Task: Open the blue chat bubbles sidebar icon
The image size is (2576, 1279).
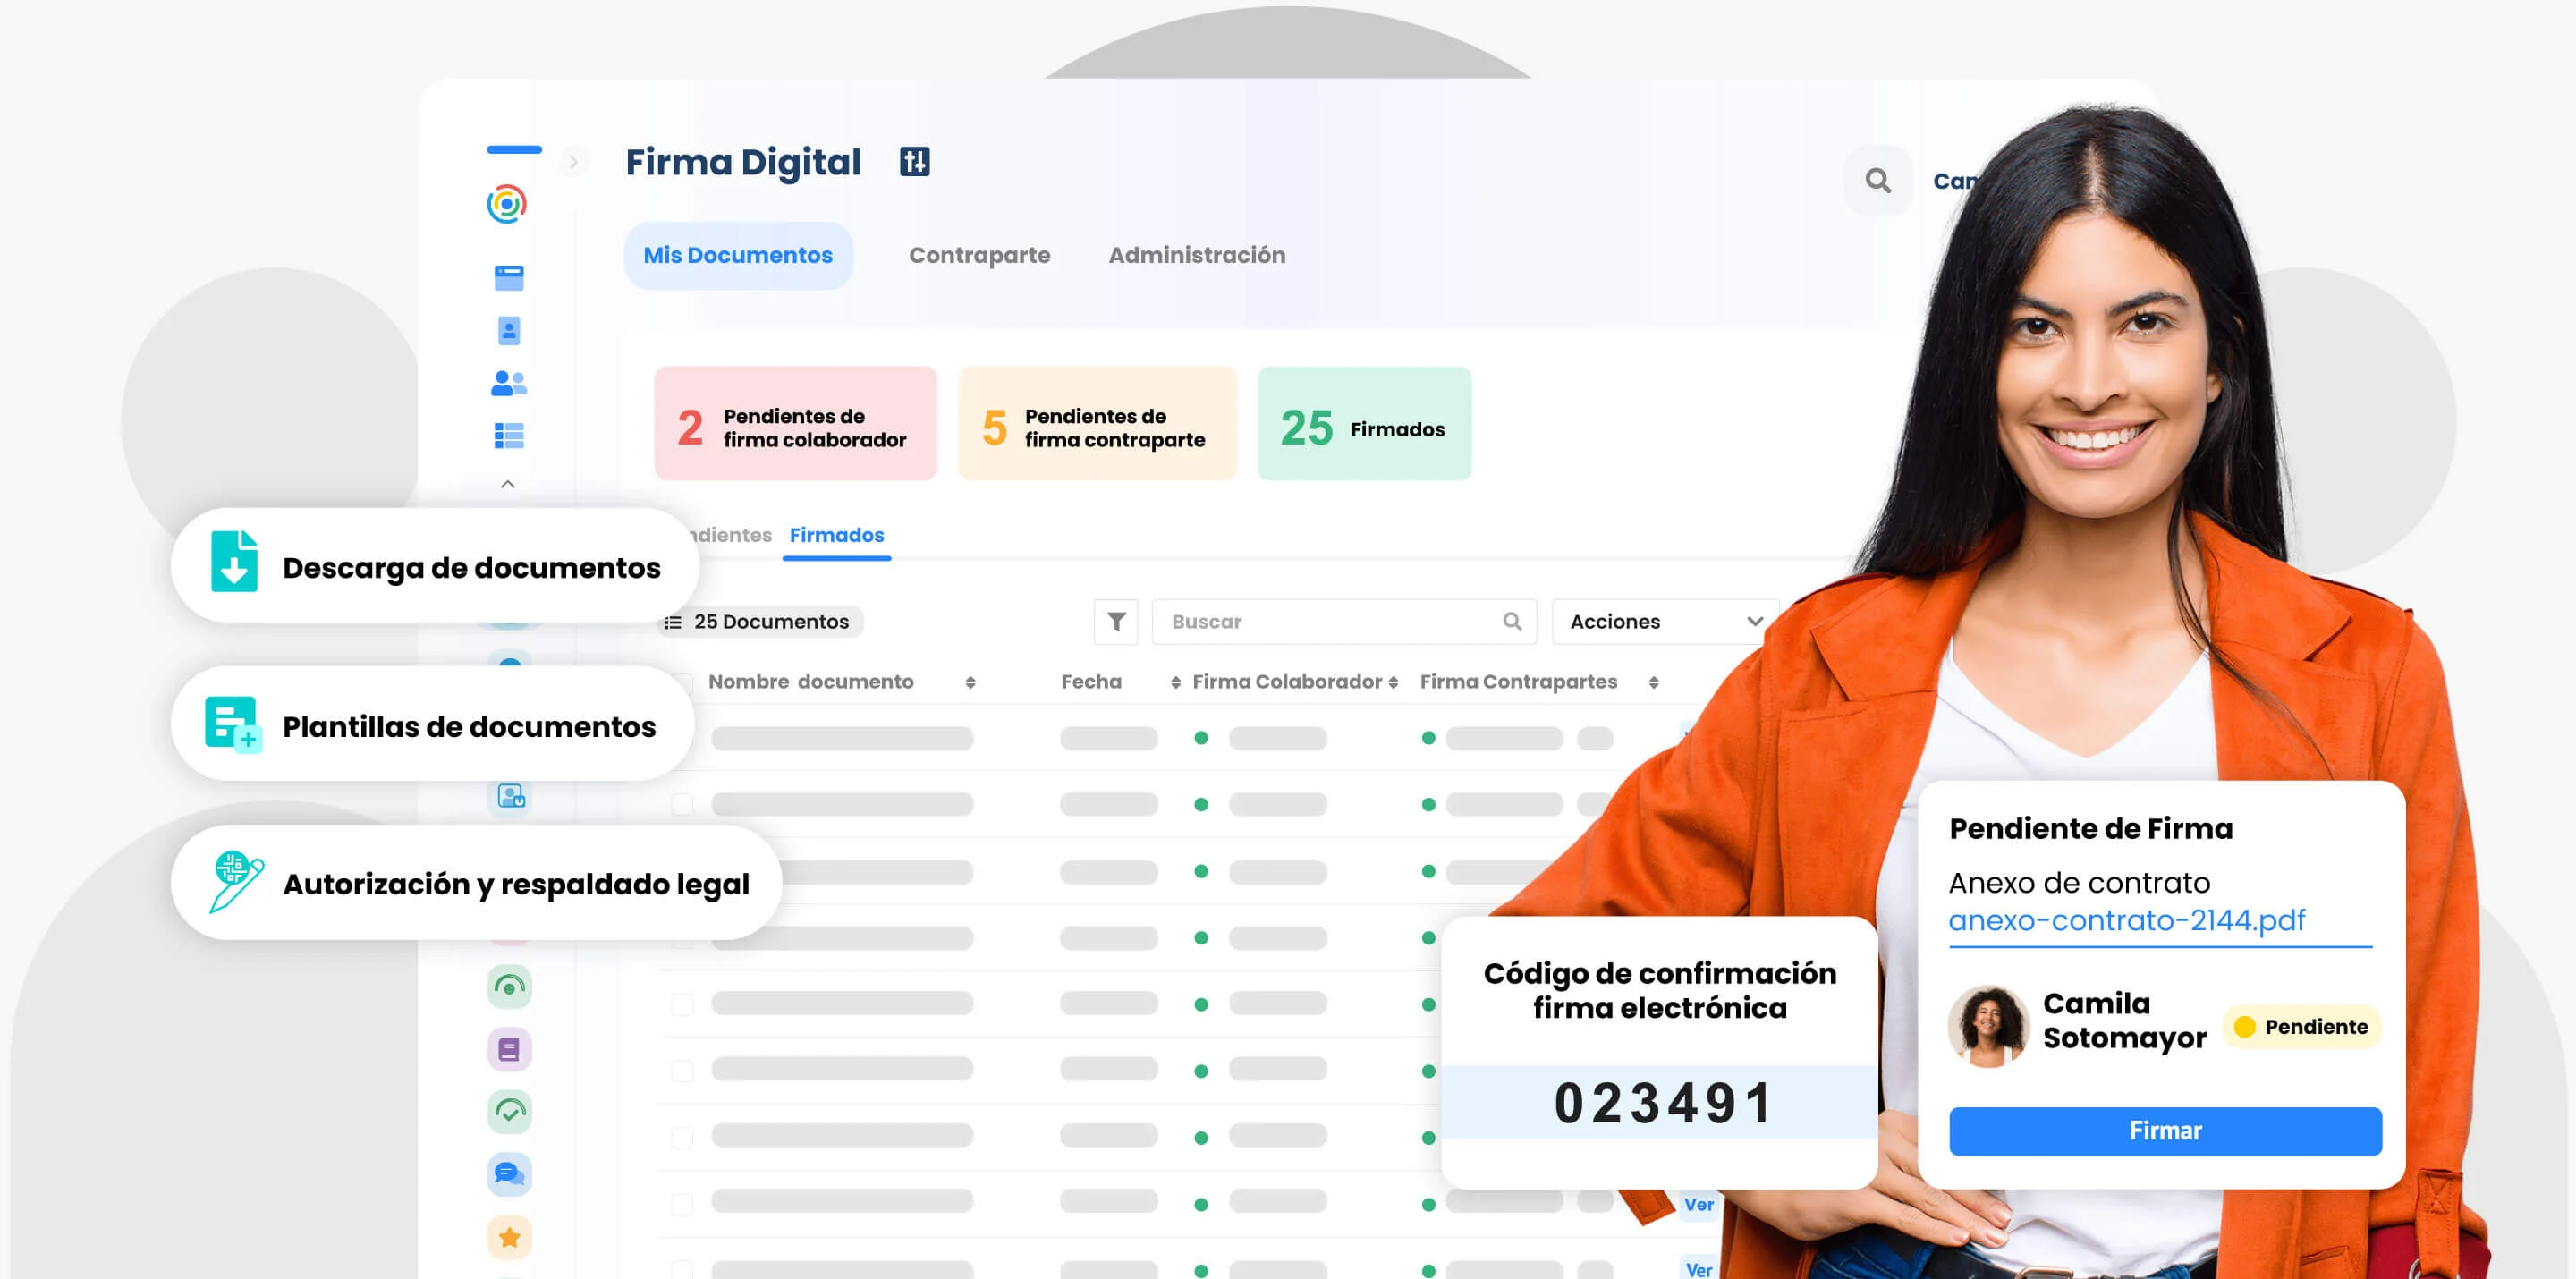Action: coord(510,1174)
